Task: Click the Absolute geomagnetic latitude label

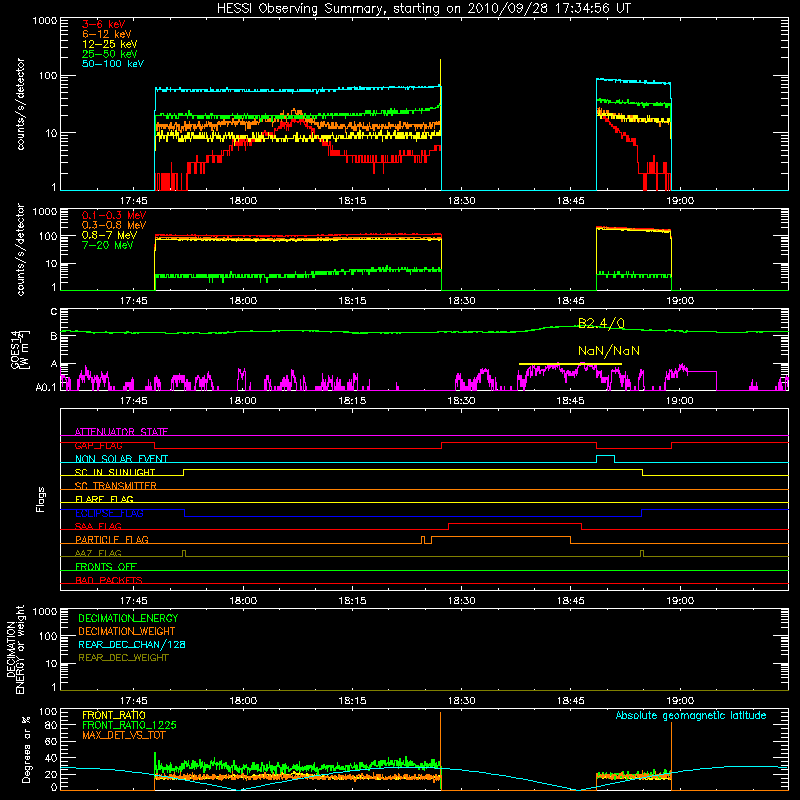Action: coord(691,715)
